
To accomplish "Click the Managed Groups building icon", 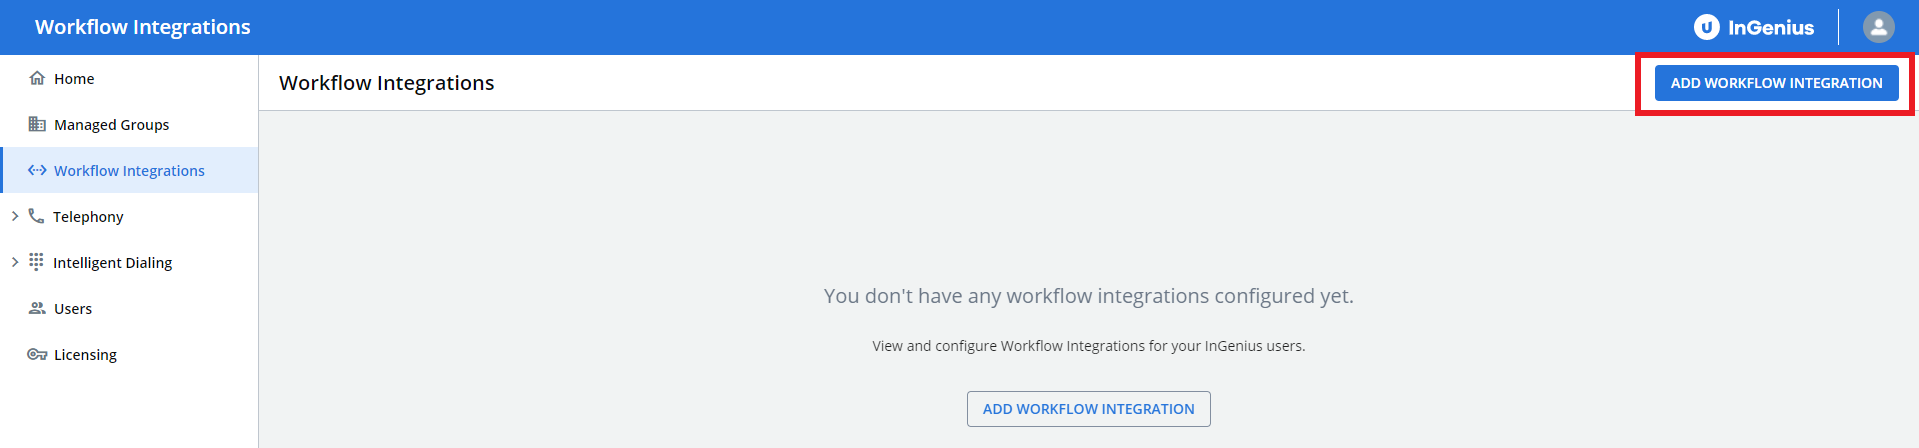I will click(x=37, y=124).
